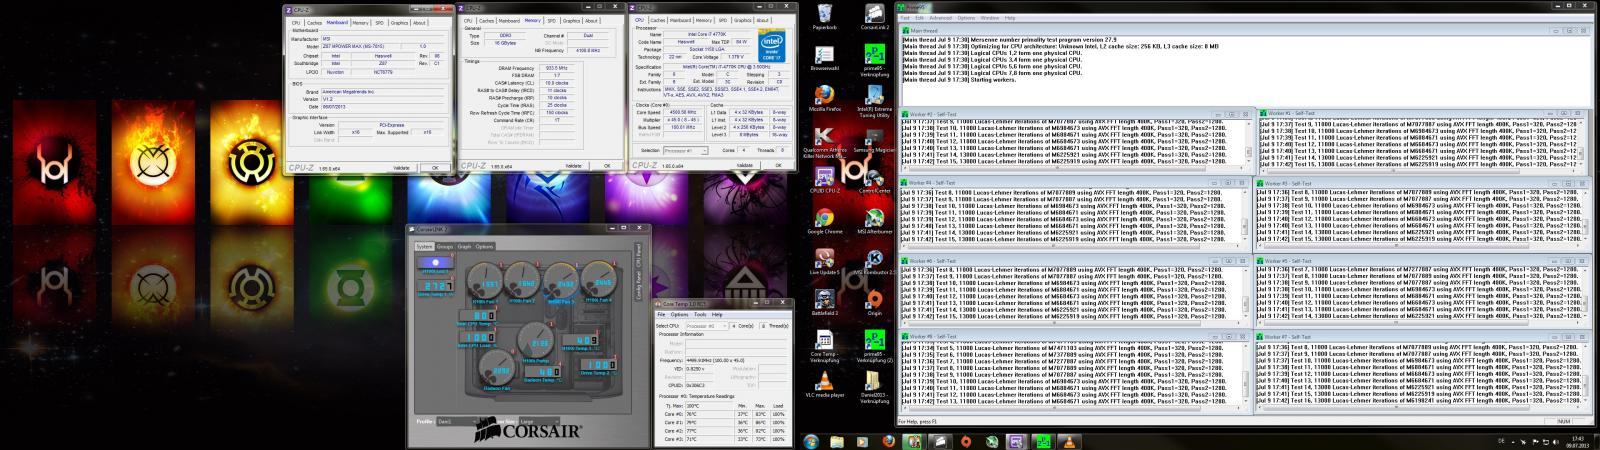This screenshot has height=450, width=1600.
Task: Click the Intel Core i7 logo in CPU-Z
Action: [x=772, y=46]
